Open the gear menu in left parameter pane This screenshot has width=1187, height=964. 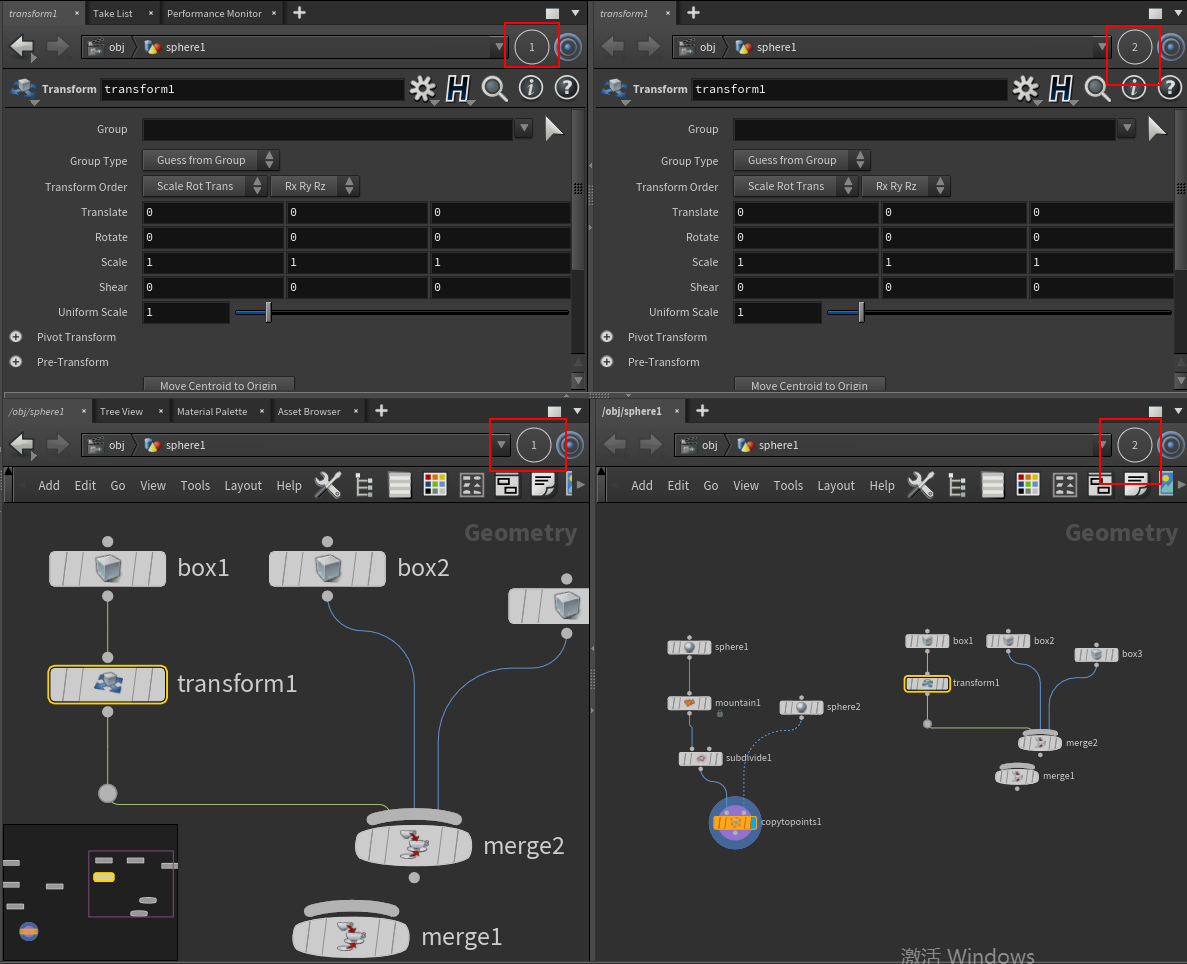coord(423,89)
